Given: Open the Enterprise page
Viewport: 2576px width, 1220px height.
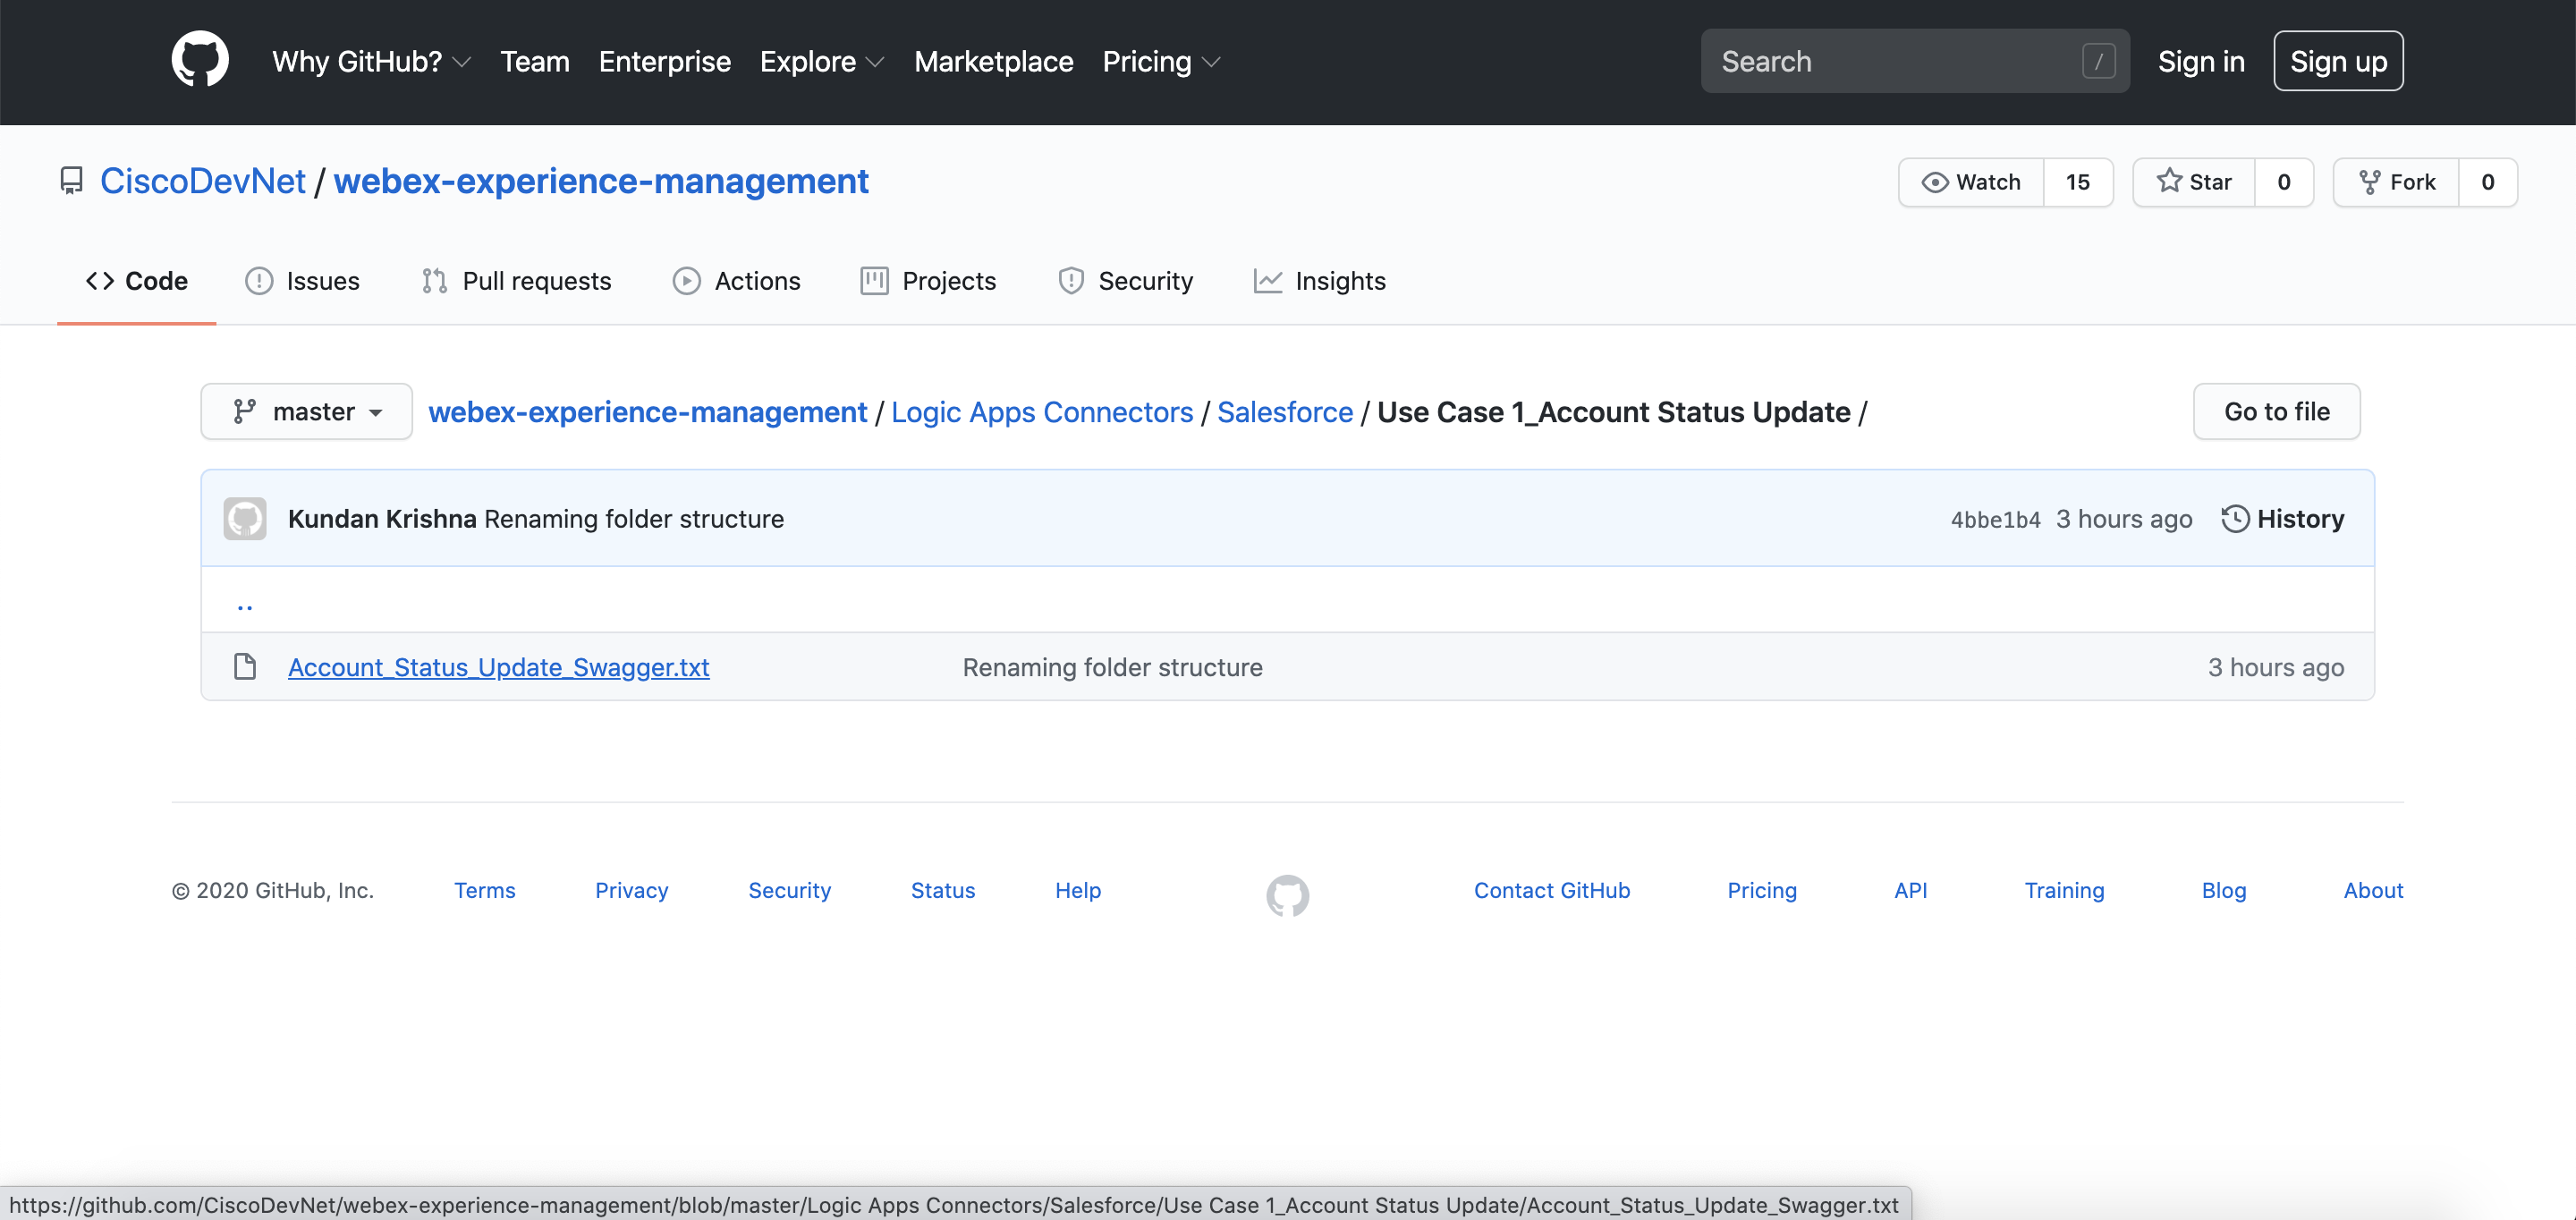Looking at the screenshot, I should [664, 62].
